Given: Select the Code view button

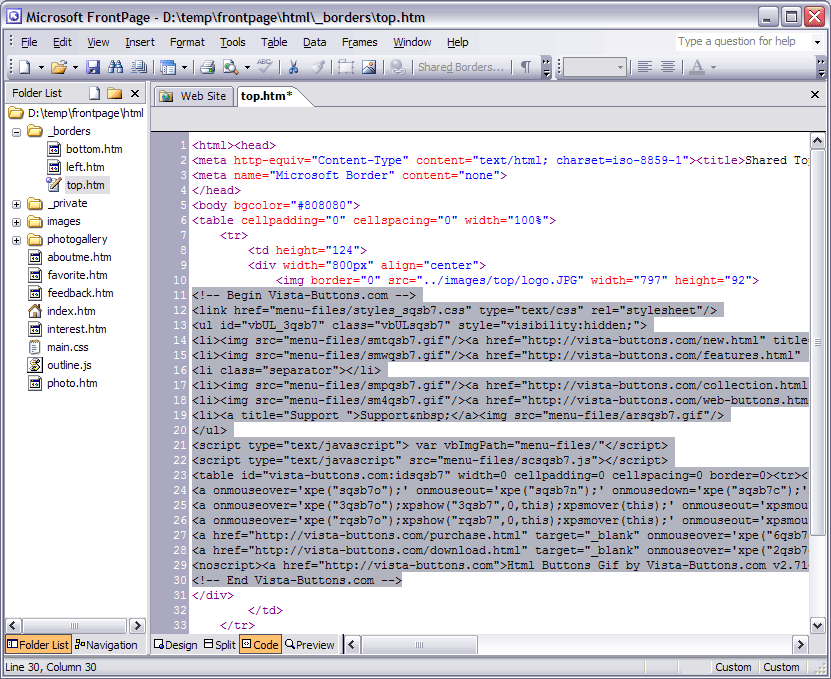Looking at the screenshot, I should pyautogui.click(x=260, y=645).
